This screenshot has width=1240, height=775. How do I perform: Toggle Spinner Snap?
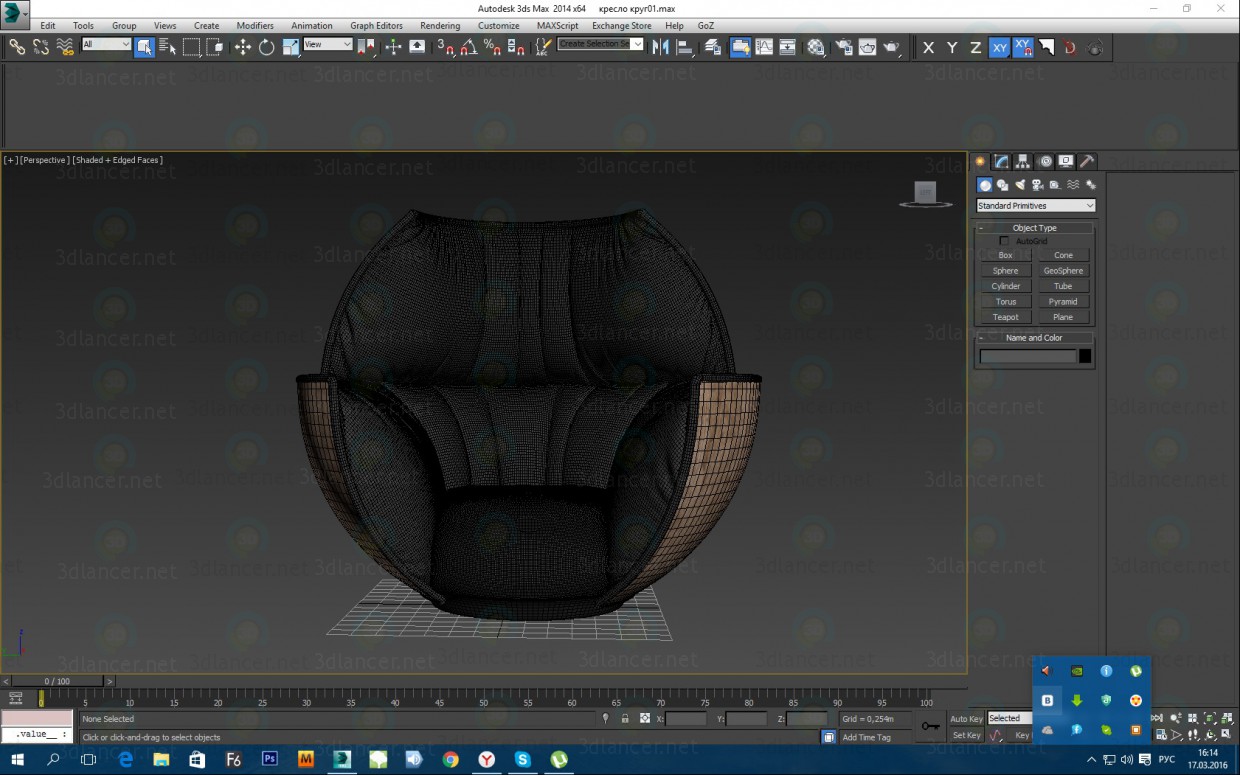pos(516,46)
